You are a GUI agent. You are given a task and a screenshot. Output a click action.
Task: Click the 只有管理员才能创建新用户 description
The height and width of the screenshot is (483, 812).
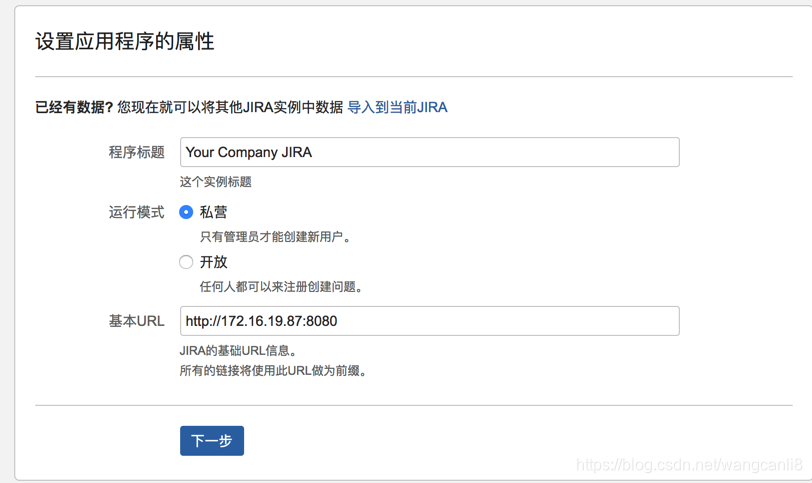tap(276, 237)
